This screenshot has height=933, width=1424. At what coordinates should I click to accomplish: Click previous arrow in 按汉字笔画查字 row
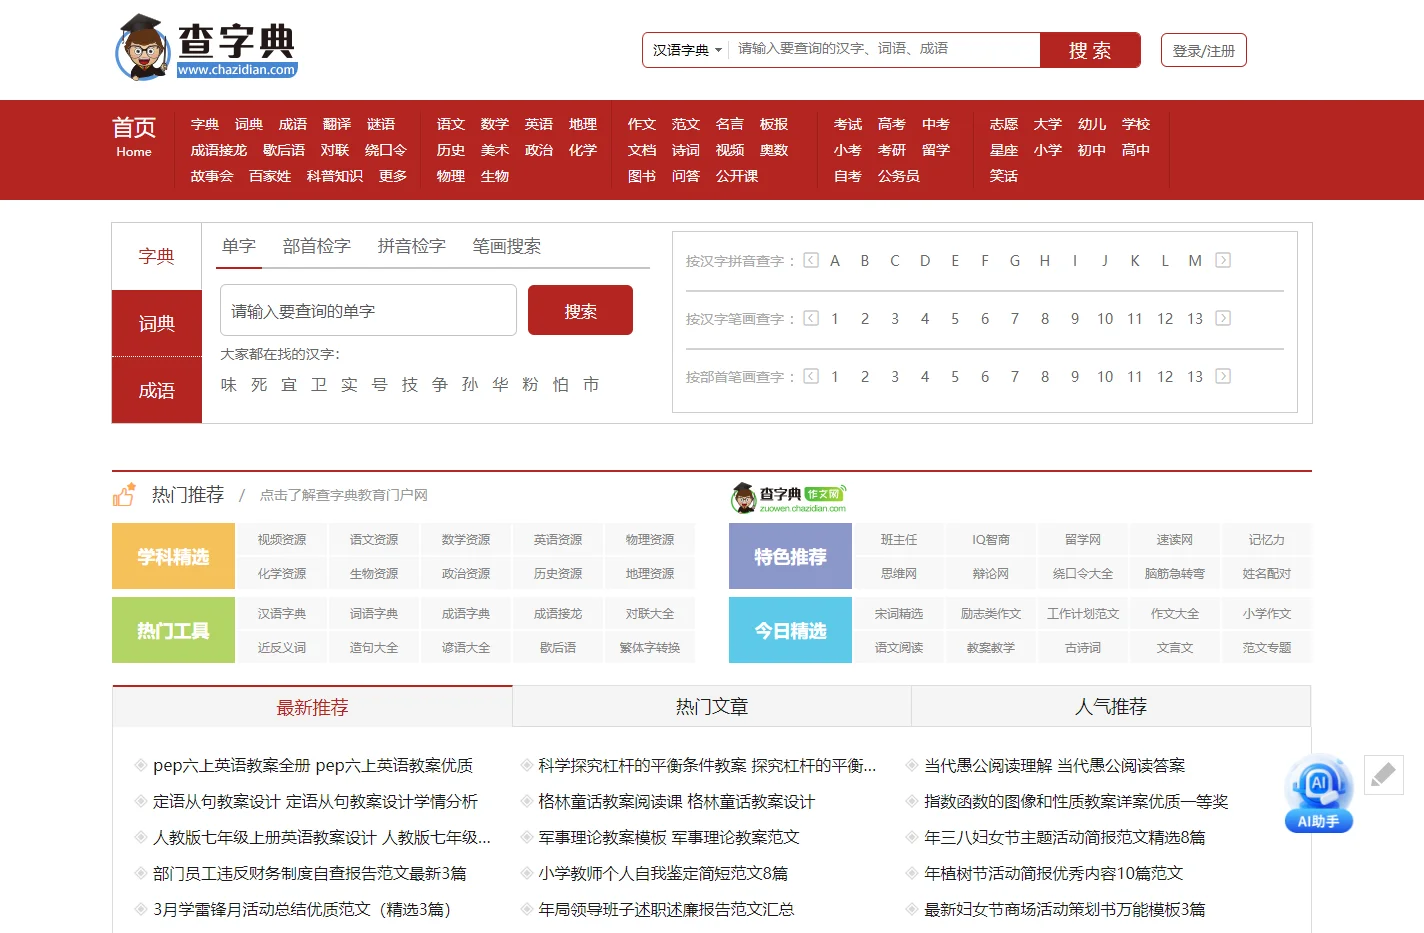point(811,318)
